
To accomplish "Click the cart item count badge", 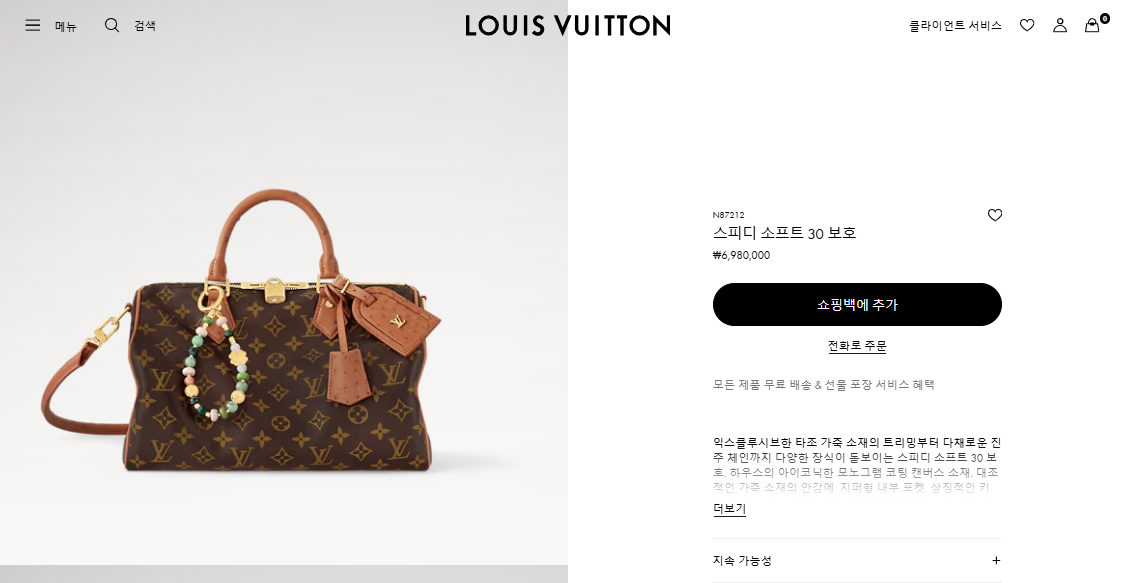I will (1105, 19).
